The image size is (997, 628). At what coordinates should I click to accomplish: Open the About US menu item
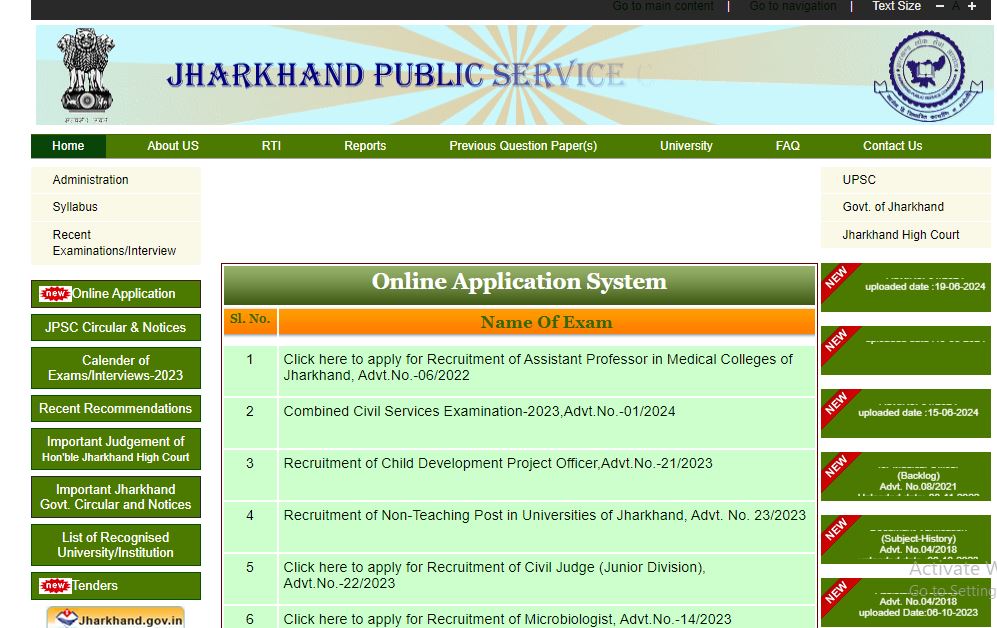point(172,146)
